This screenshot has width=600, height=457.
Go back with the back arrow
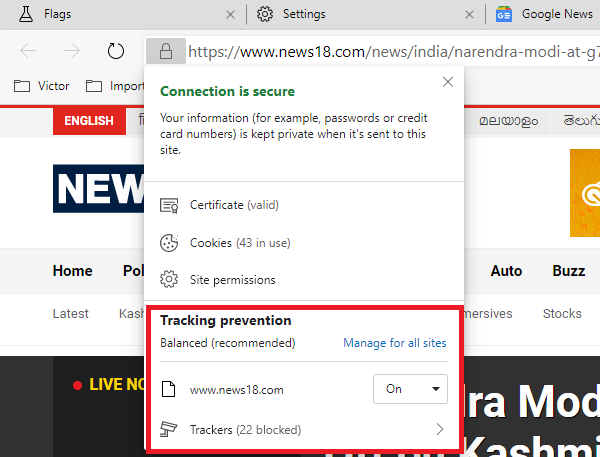[28, 51]
